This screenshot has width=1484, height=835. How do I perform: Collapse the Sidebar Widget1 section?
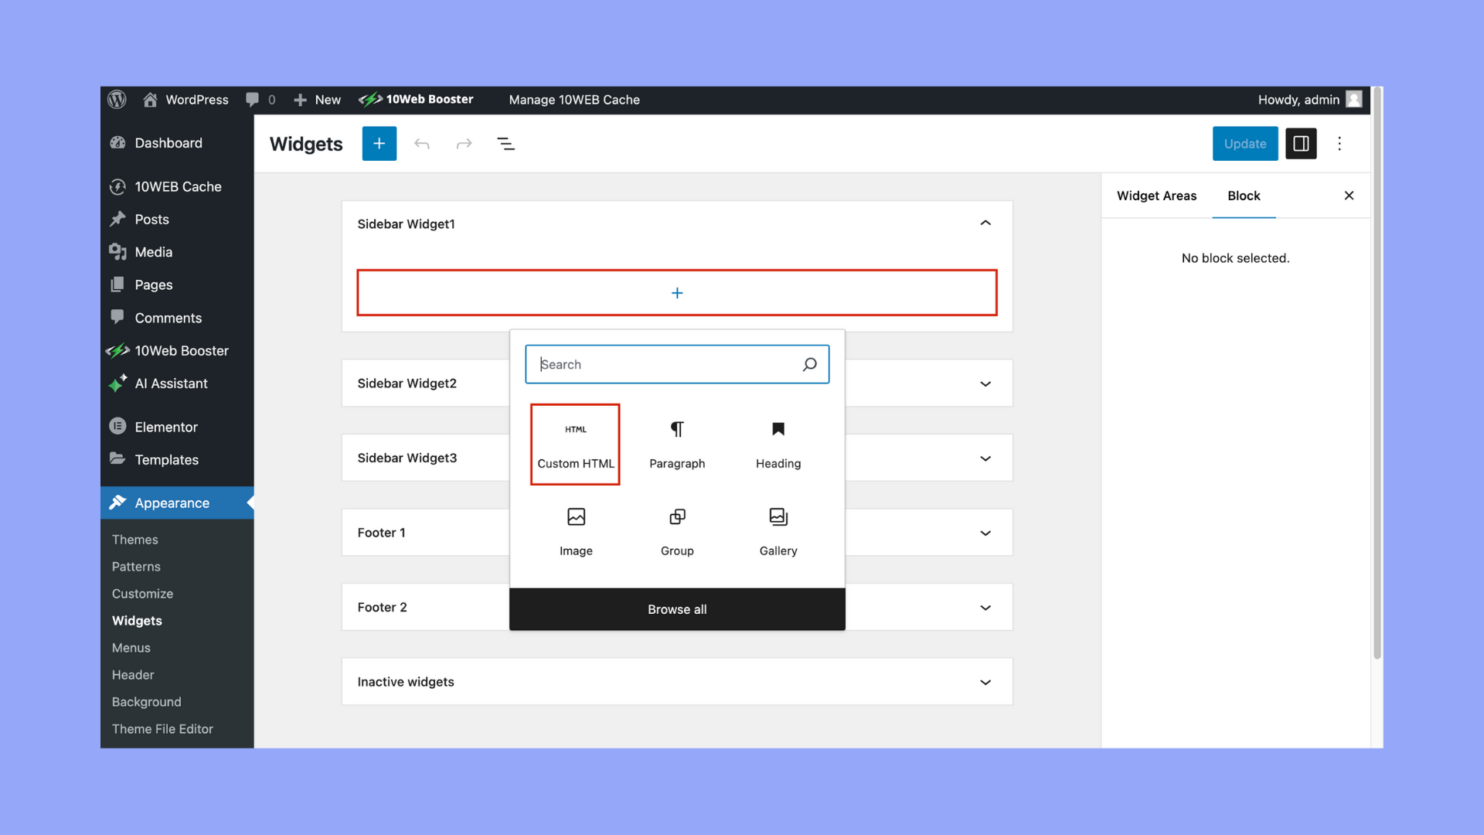click(985, 223)
